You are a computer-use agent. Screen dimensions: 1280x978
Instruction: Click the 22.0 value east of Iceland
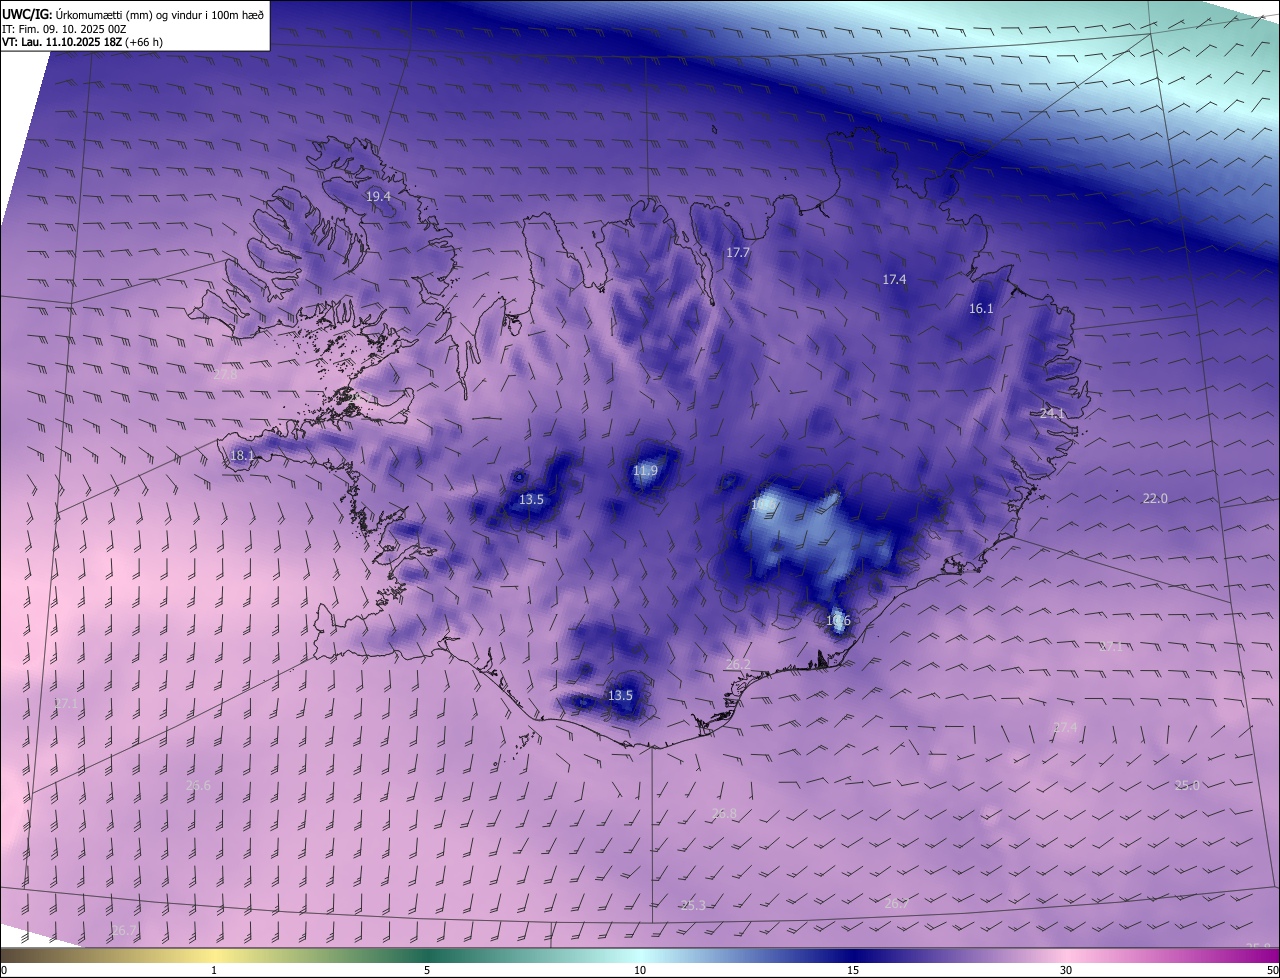click(x=1155, y=498)
